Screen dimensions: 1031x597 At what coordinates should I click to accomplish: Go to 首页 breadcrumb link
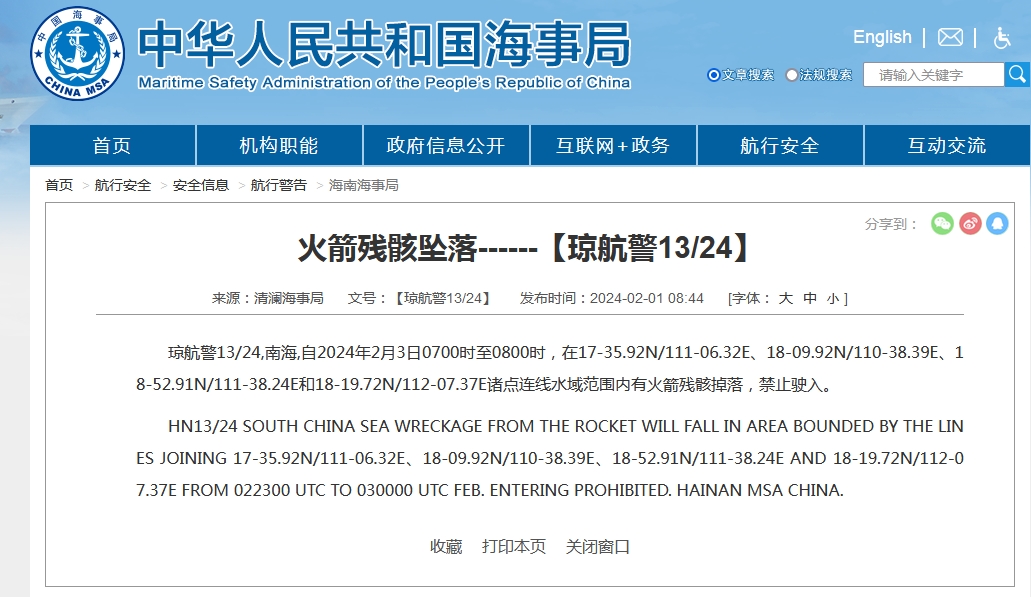coord(59,185)
